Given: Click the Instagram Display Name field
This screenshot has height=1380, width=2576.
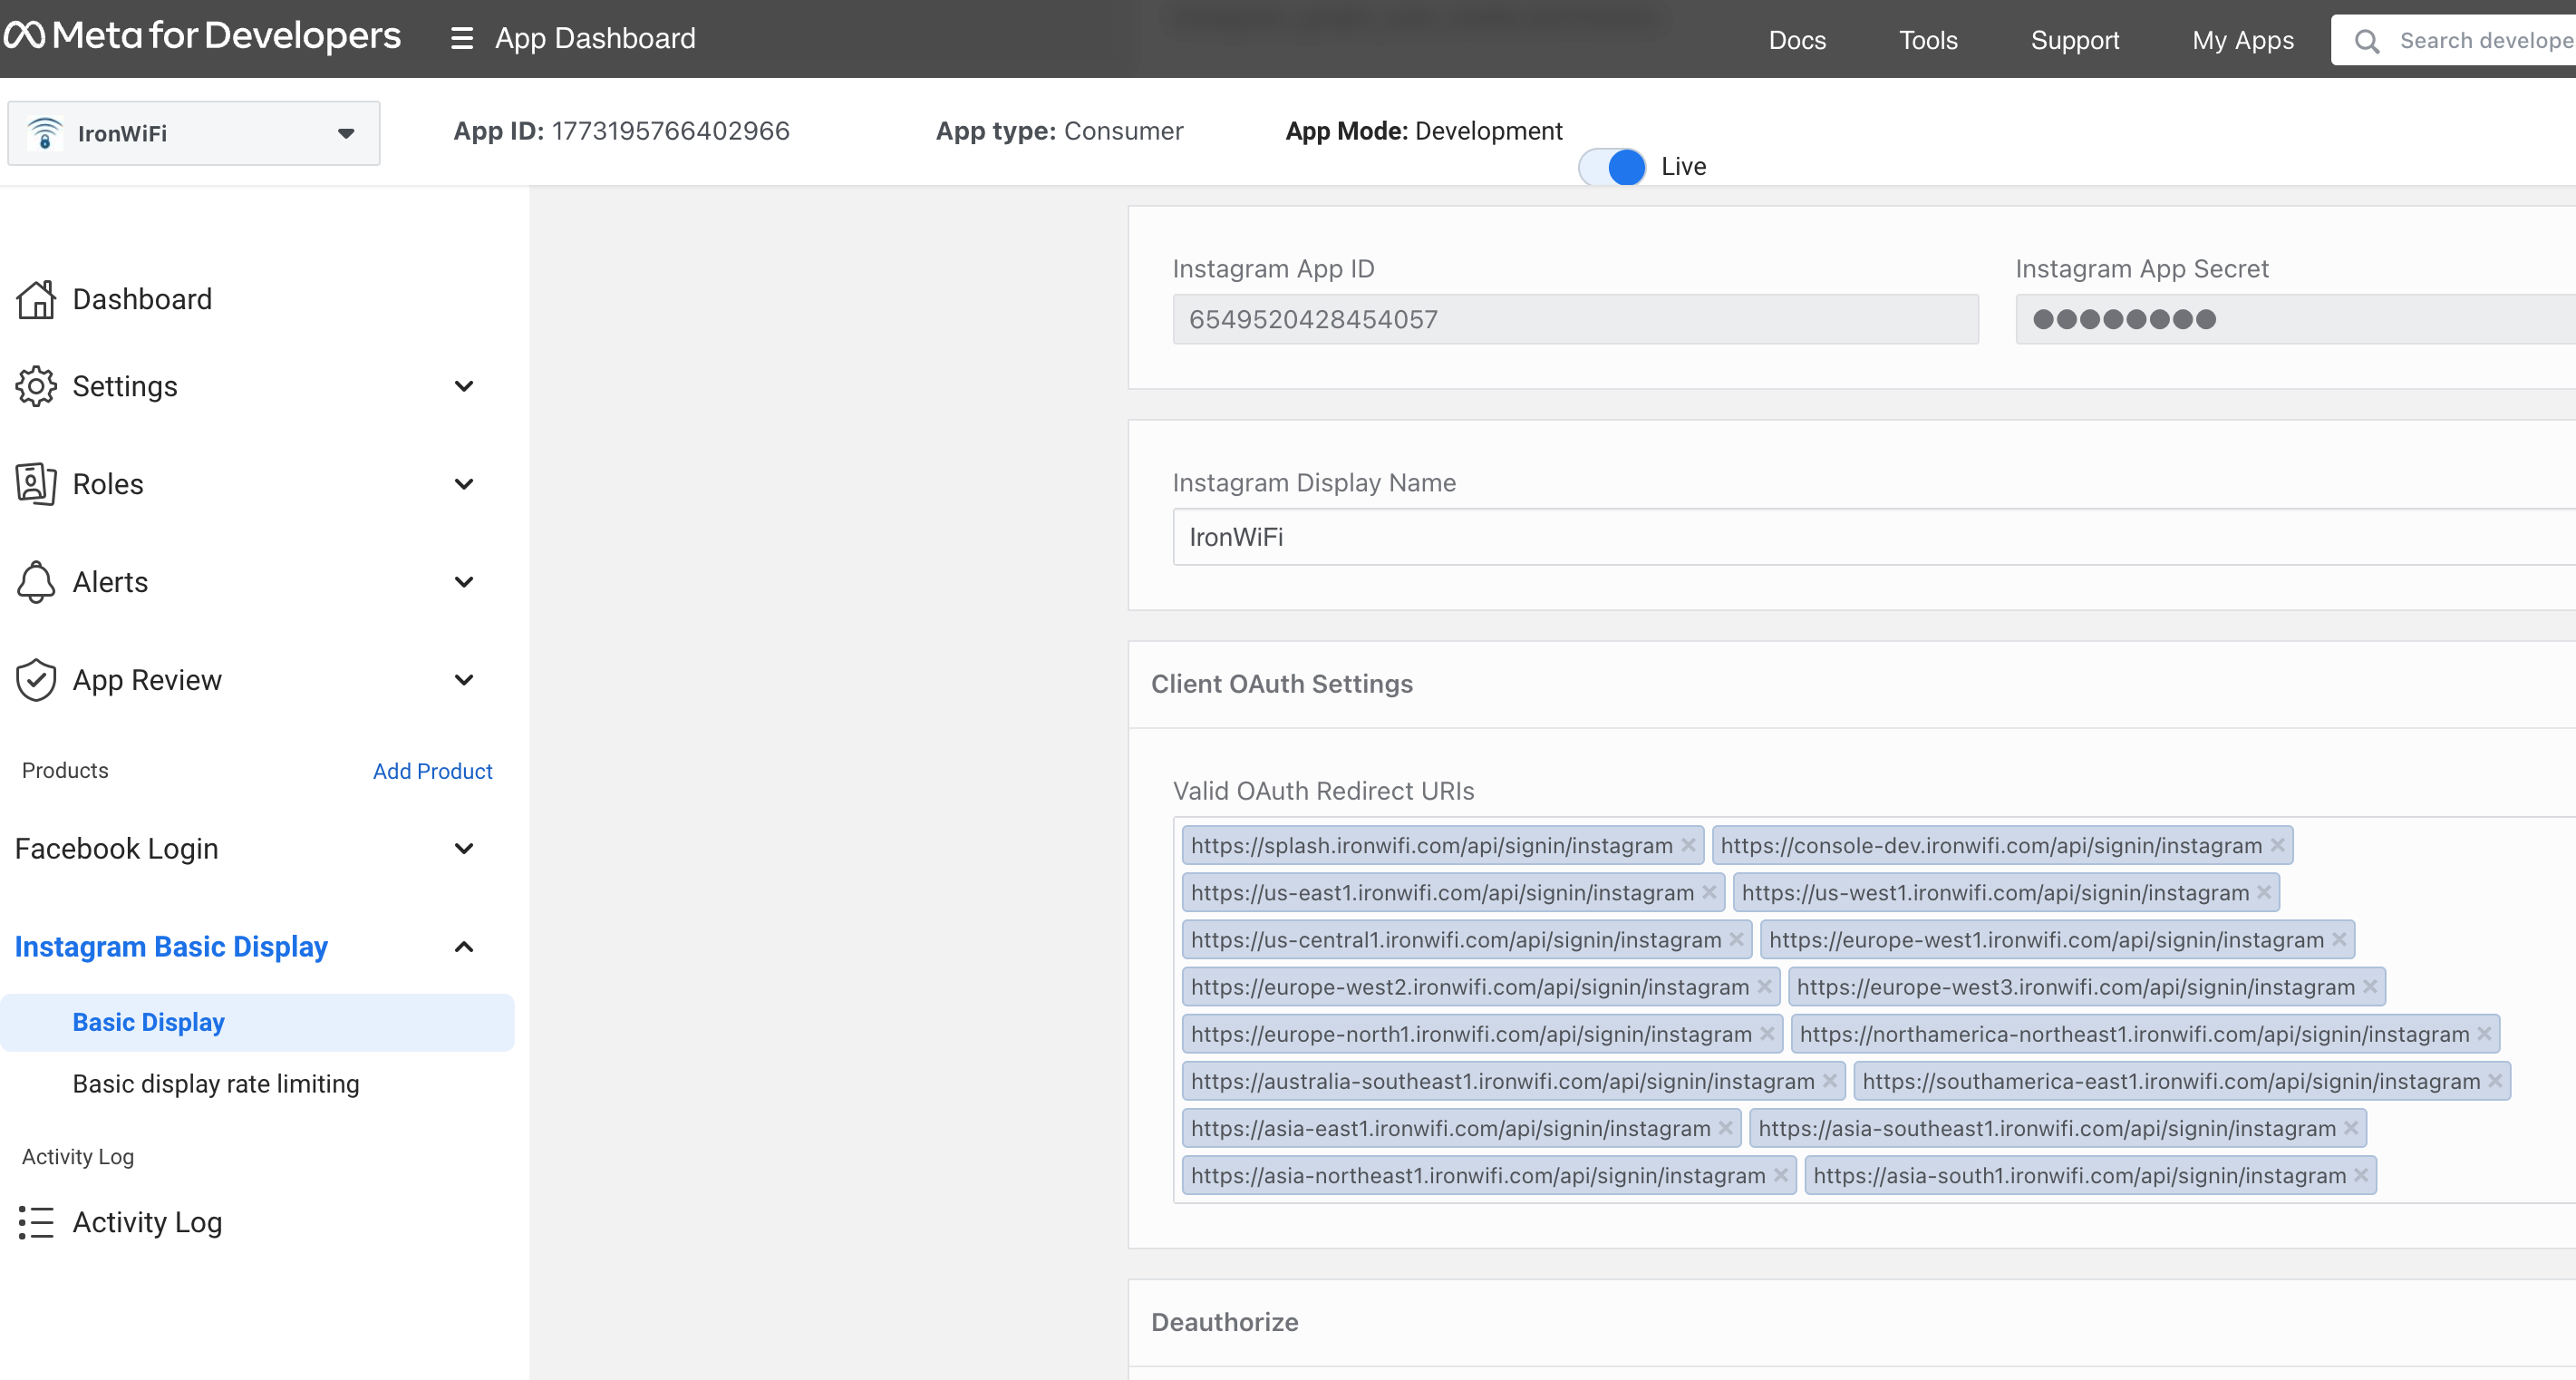Looking at the screenshot, I should click(1874, 537).
